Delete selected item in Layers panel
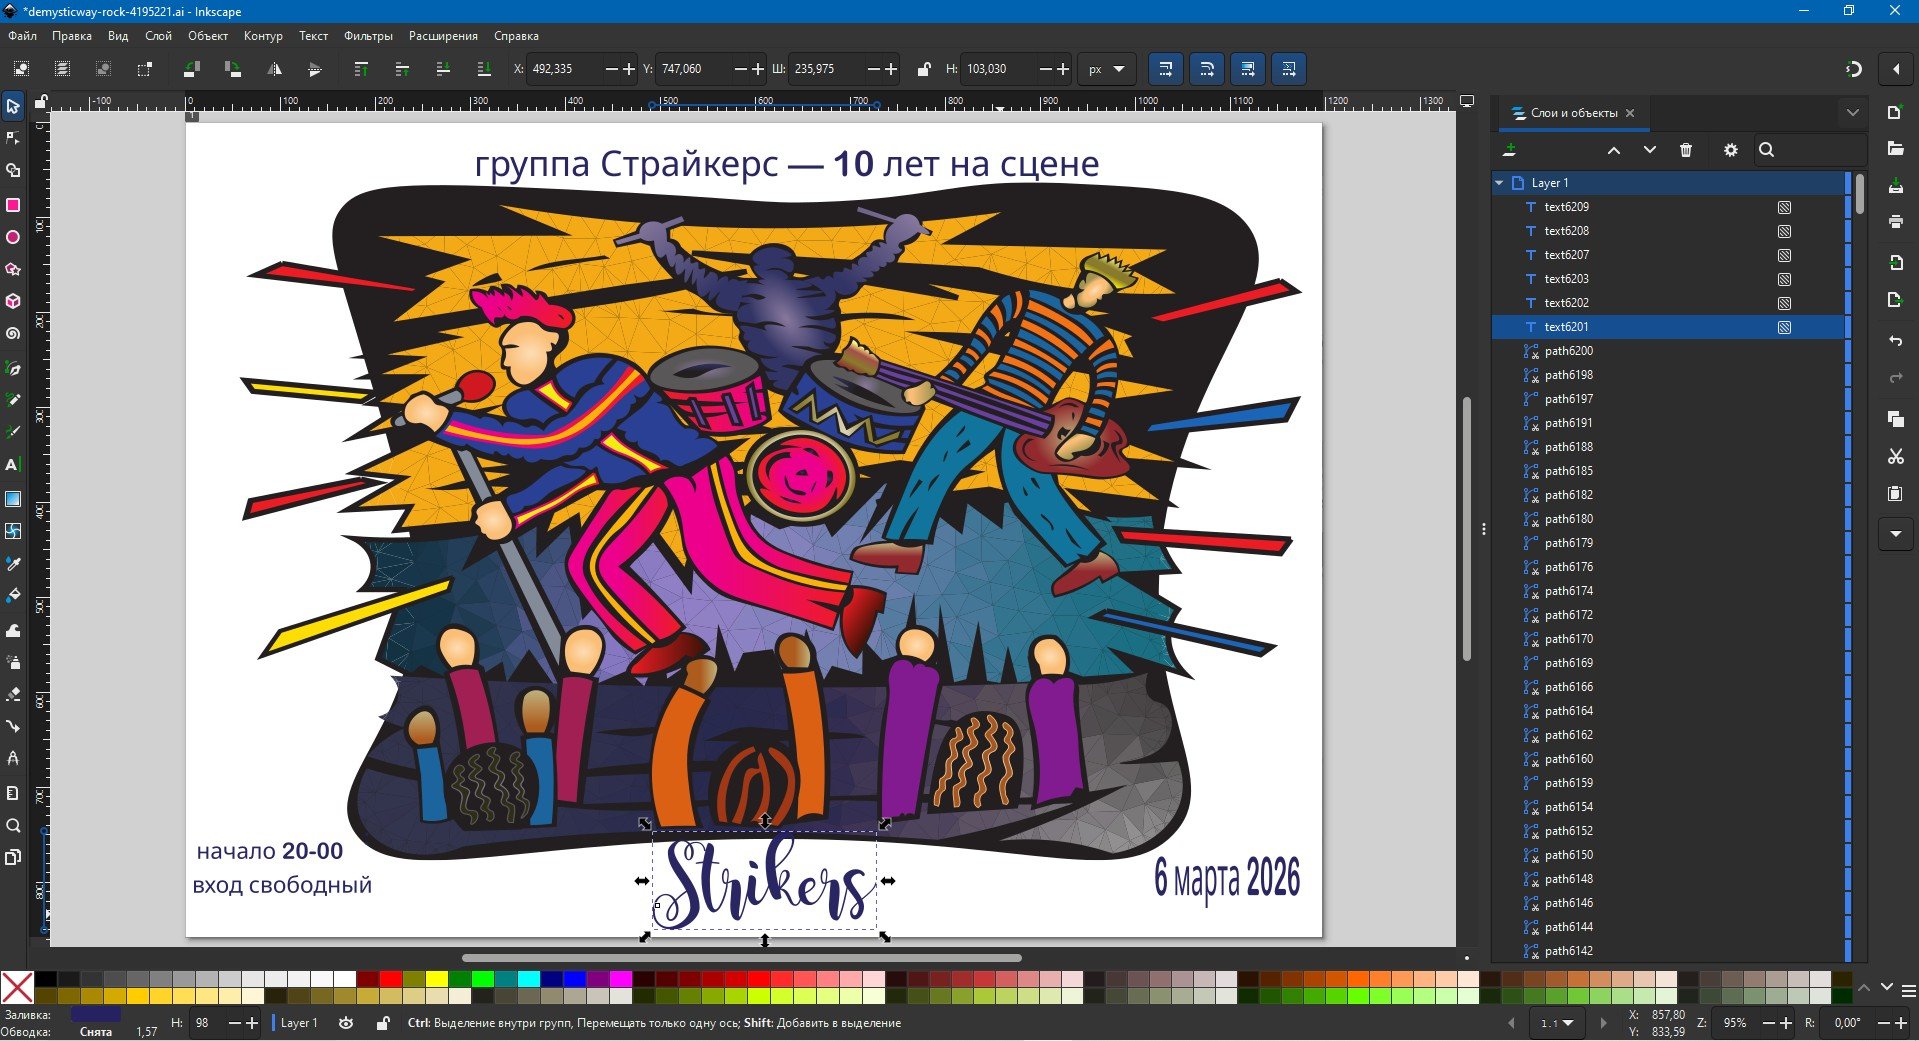The height and width of the screenshot is (1041, 1919). 1686,150
